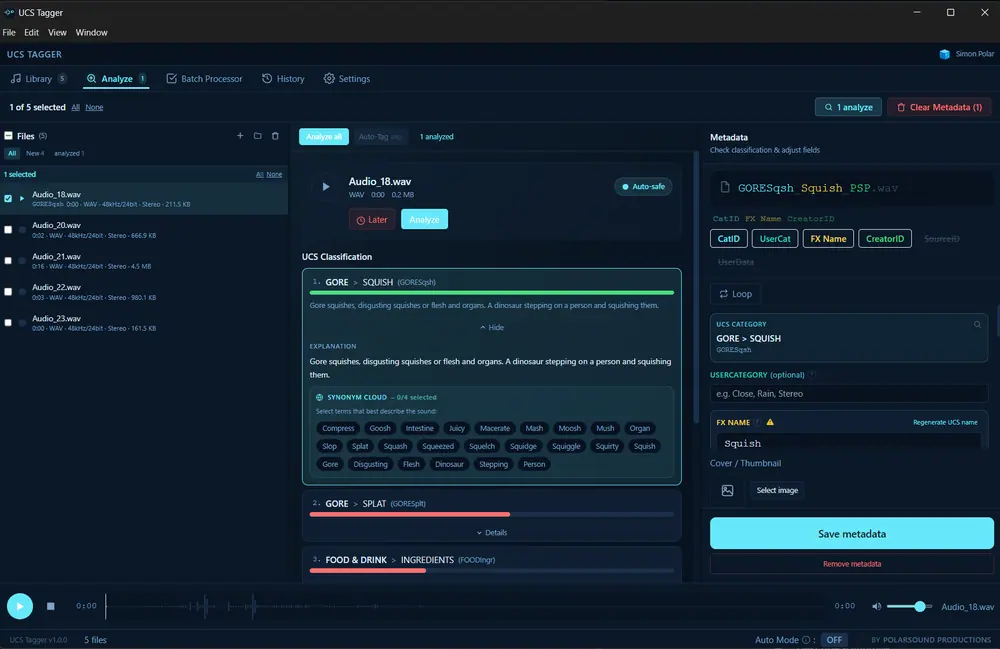This screenshot has height=649, width=1000.
Task: Open the History tab
Action: pos(283,78)
